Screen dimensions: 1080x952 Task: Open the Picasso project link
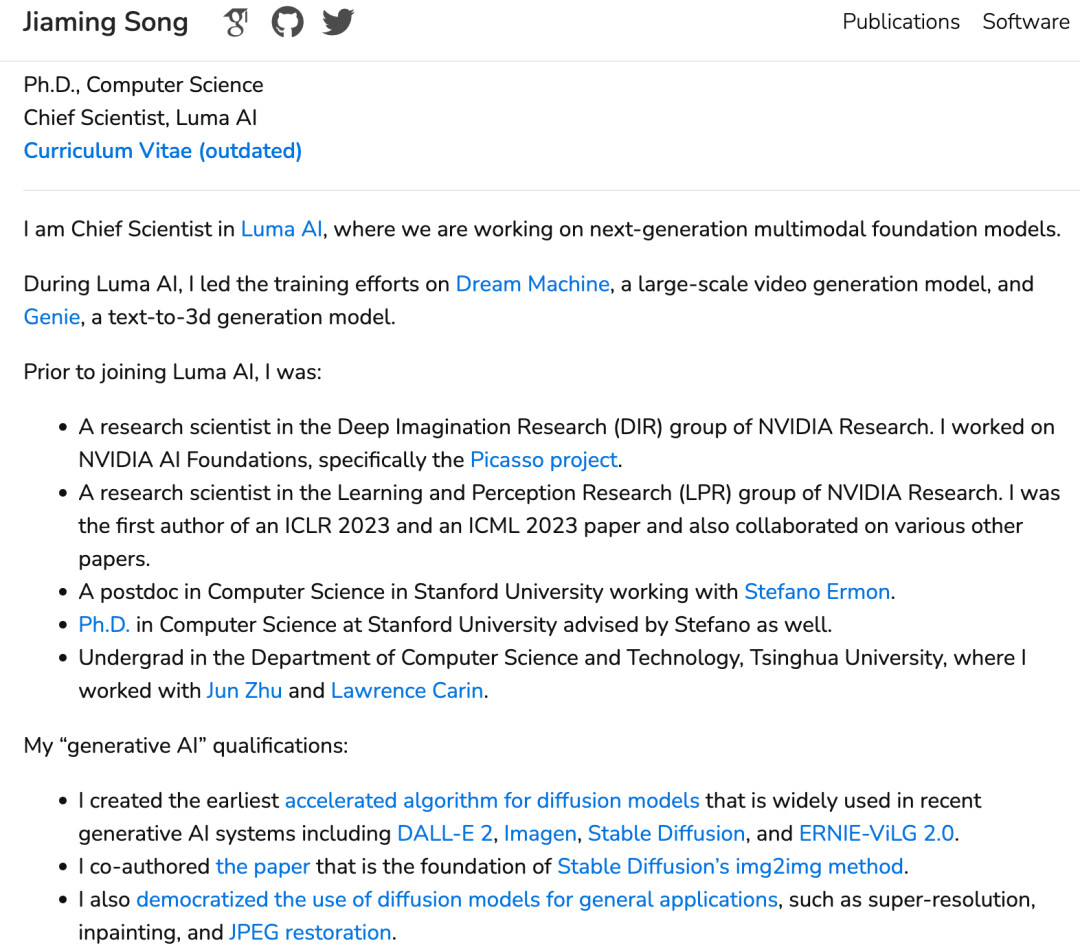(543, 460)
